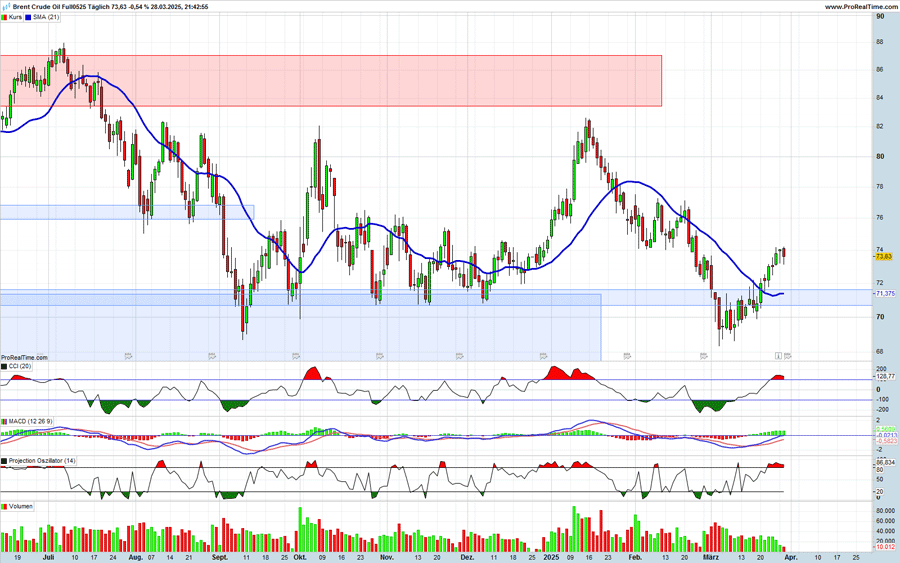The height and width of the screenshot is (563, 900).
Task: Click the rollover flag icon right of the info icon
Action: pos(788,355)
